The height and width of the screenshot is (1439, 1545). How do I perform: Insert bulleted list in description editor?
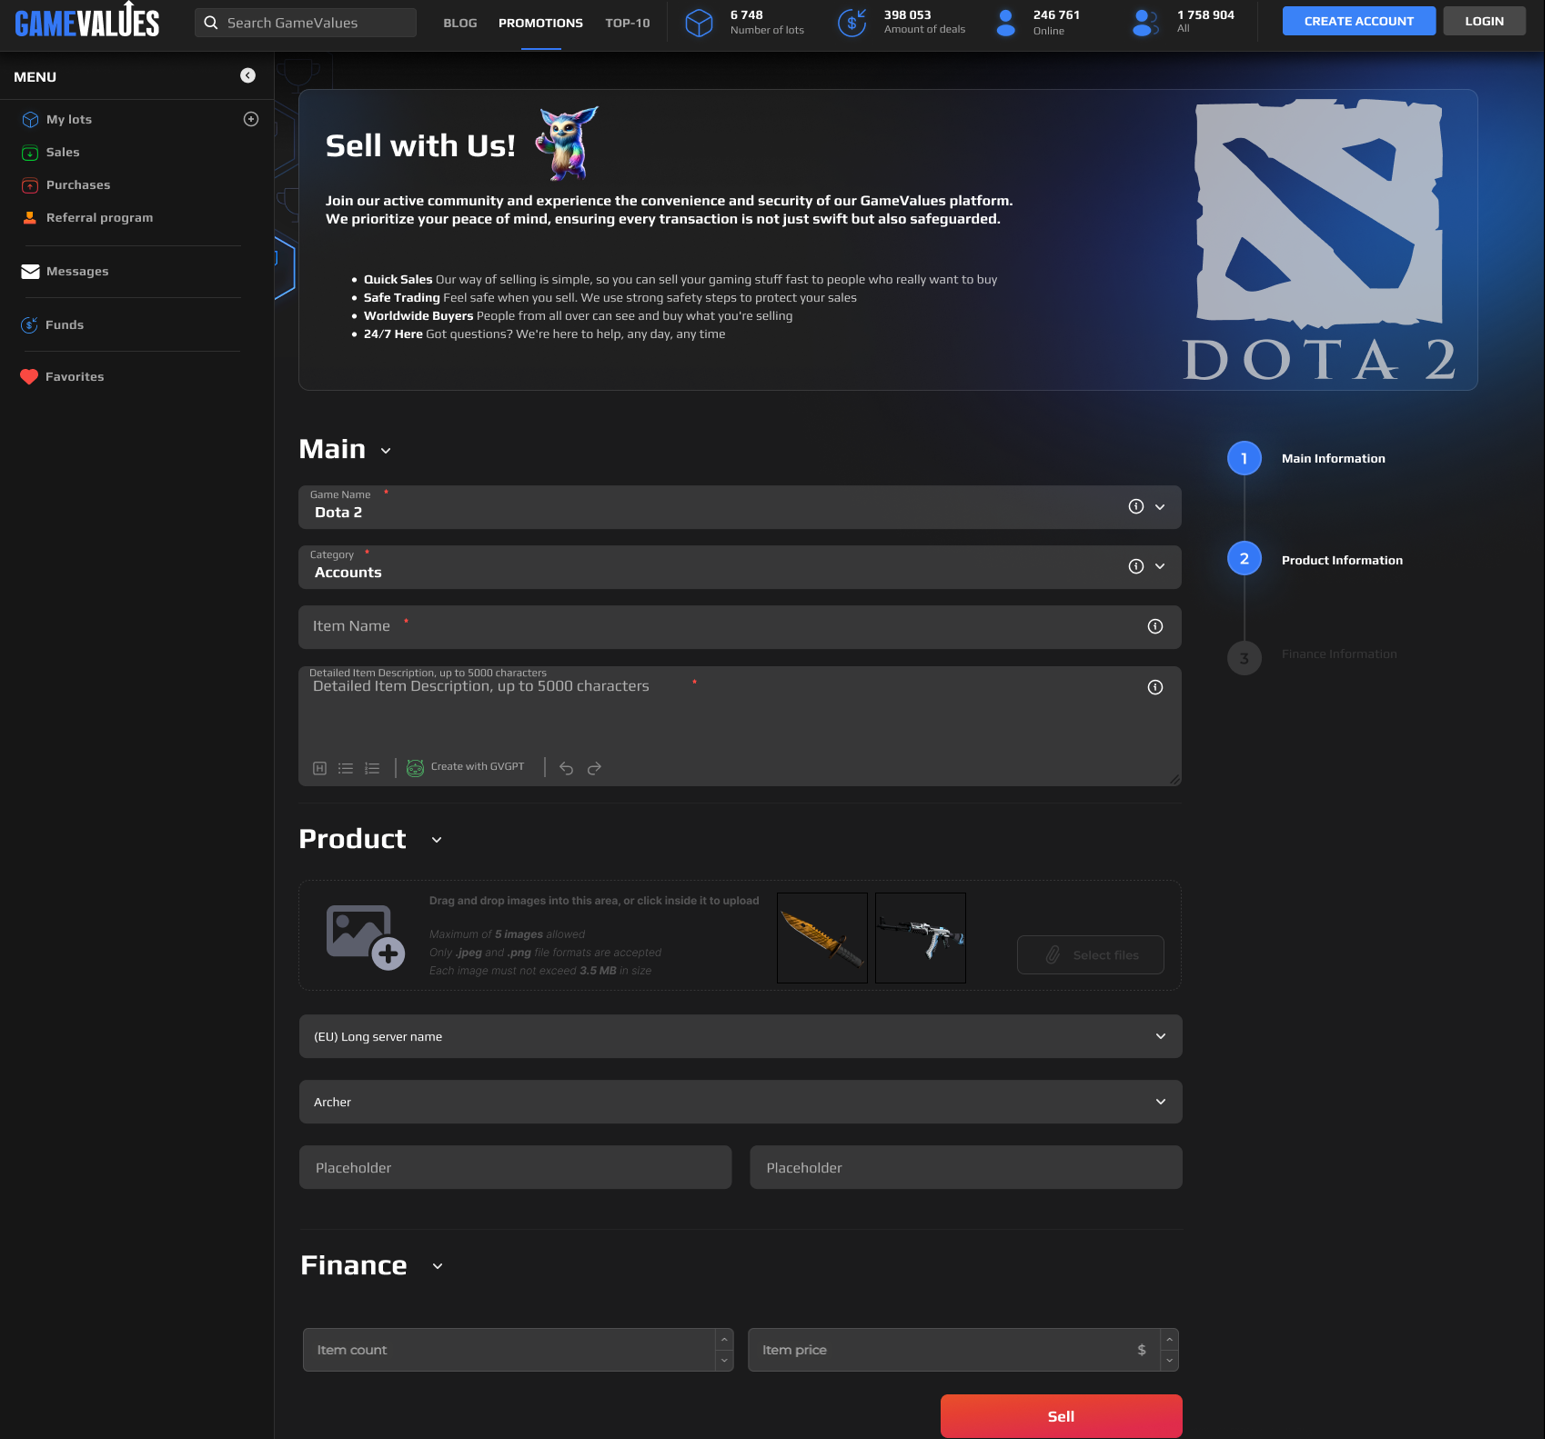click(x=346, y=768)
